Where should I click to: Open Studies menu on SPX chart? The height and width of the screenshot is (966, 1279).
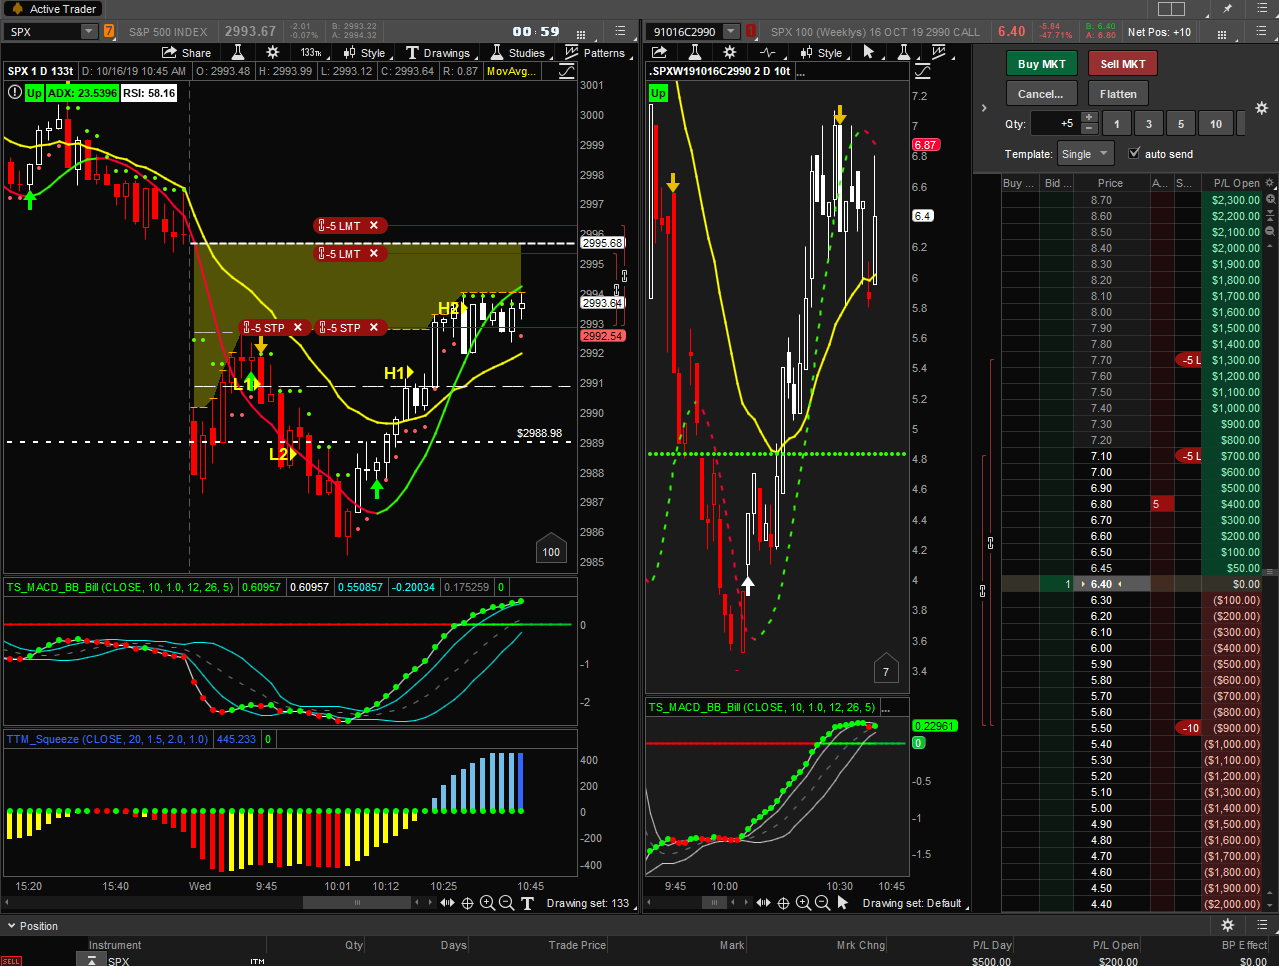tap(518, 53)
